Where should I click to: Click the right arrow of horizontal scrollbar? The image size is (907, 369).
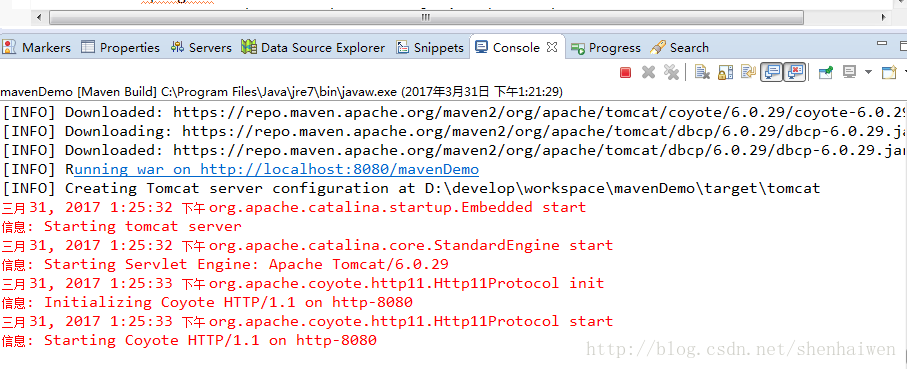(883, 17)
